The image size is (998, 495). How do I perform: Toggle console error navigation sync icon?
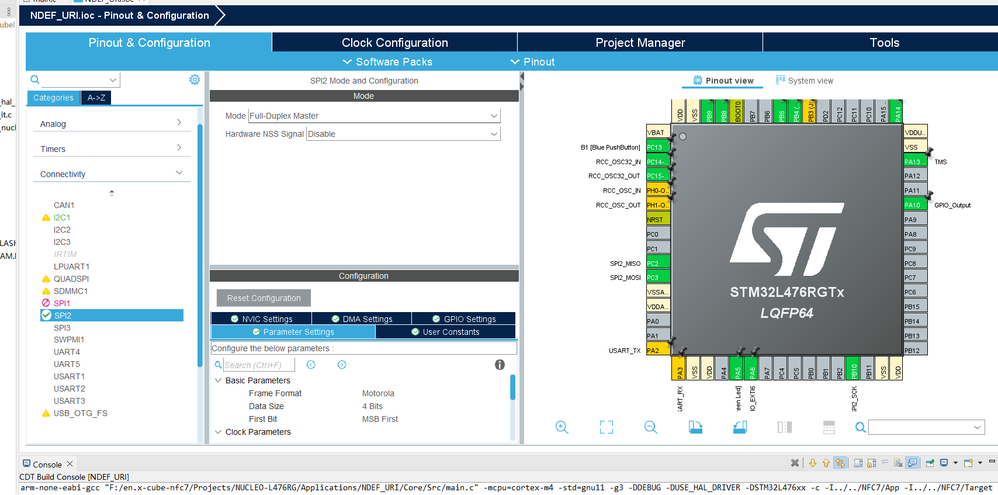(x=840, y=463)
